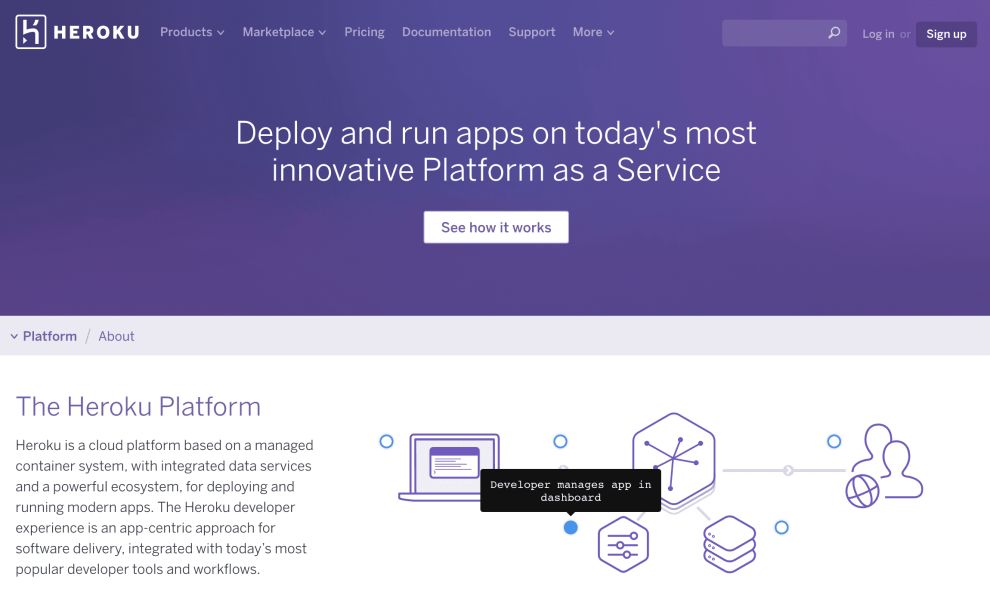This screenshot has width=990, height=592.
Task: Select the step circle left of the laptop
Action: click(x=386, y=441)
